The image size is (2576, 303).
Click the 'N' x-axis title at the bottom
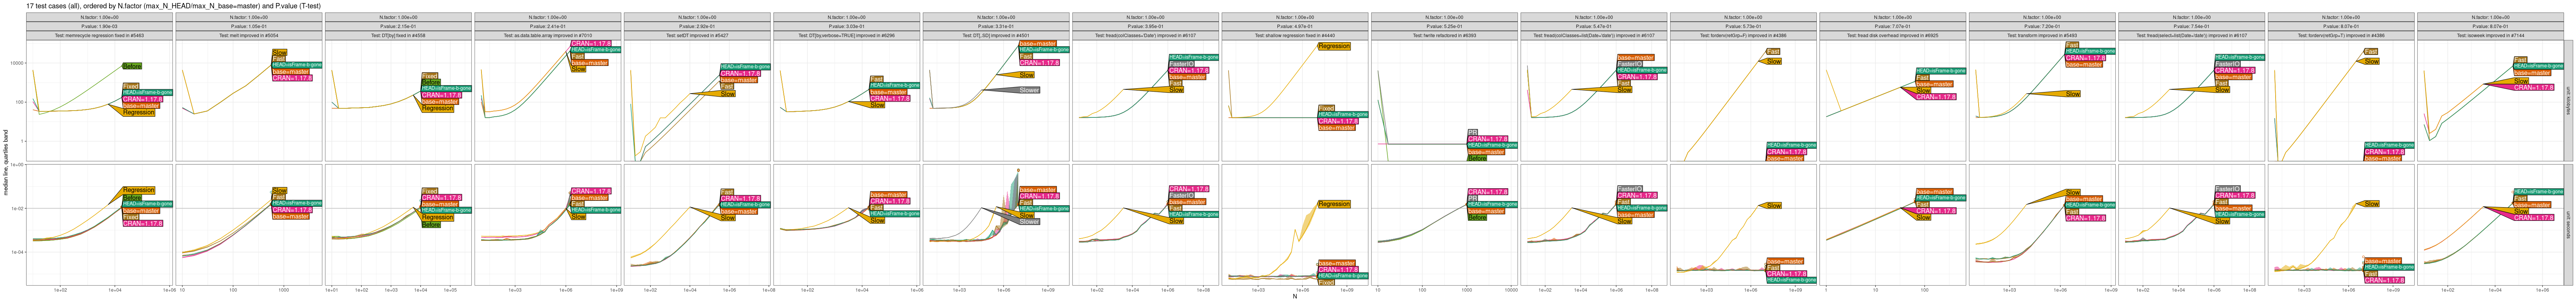[x=1294, y=297]
